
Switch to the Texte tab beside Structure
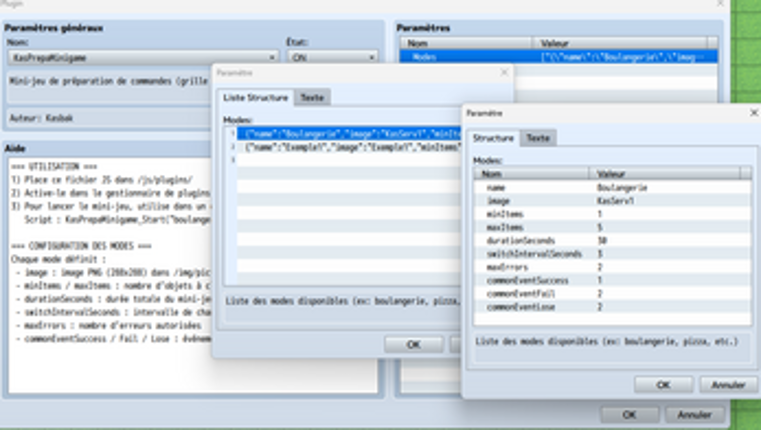point(538,138)
